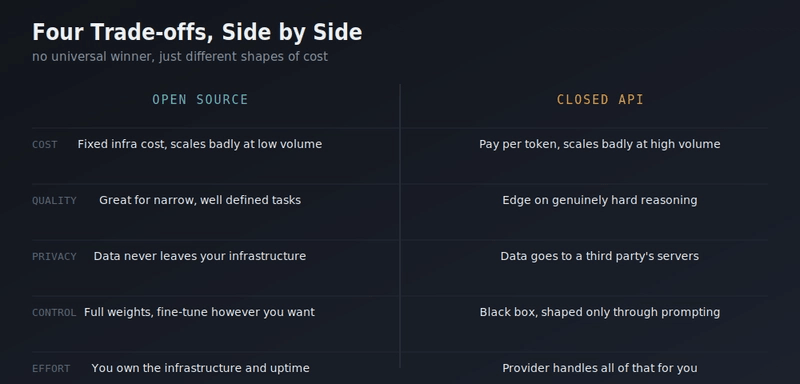The image size is (800, 384).
Task: Select the PRIVACY row label
Action: tap(54, 257)
